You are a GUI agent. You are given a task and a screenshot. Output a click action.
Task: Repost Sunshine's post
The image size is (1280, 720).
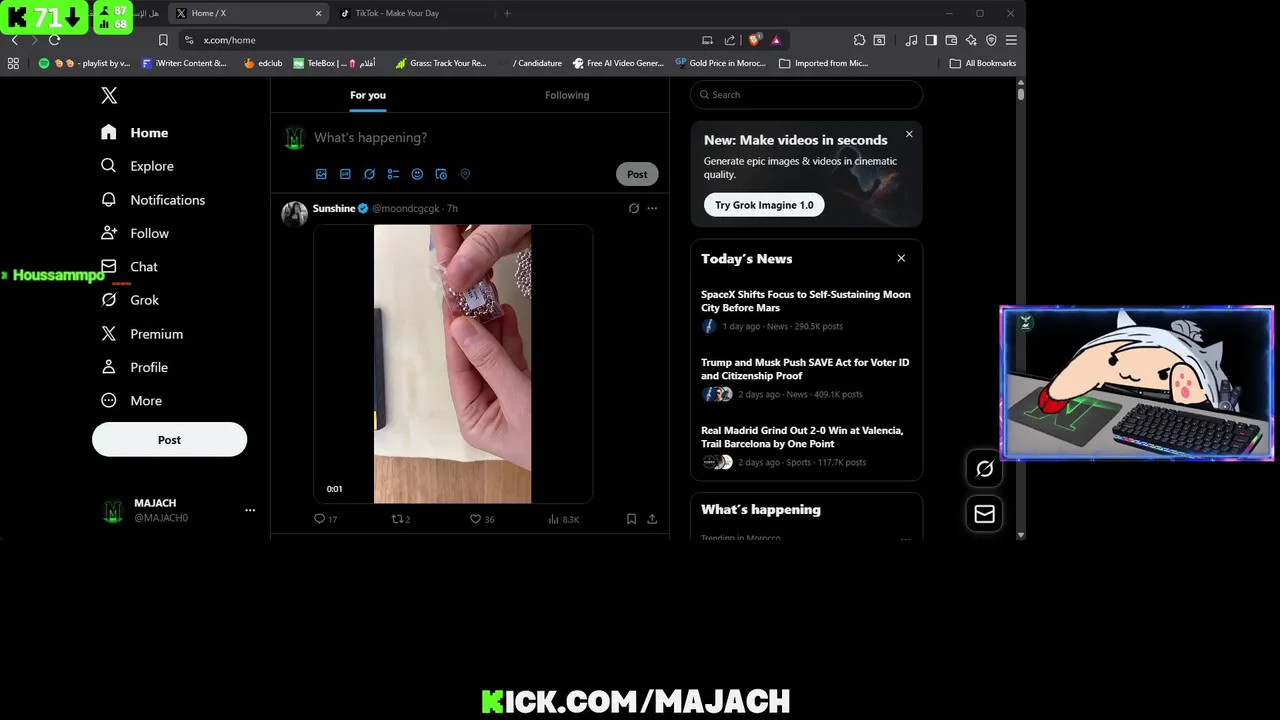(x=400, y=519)
